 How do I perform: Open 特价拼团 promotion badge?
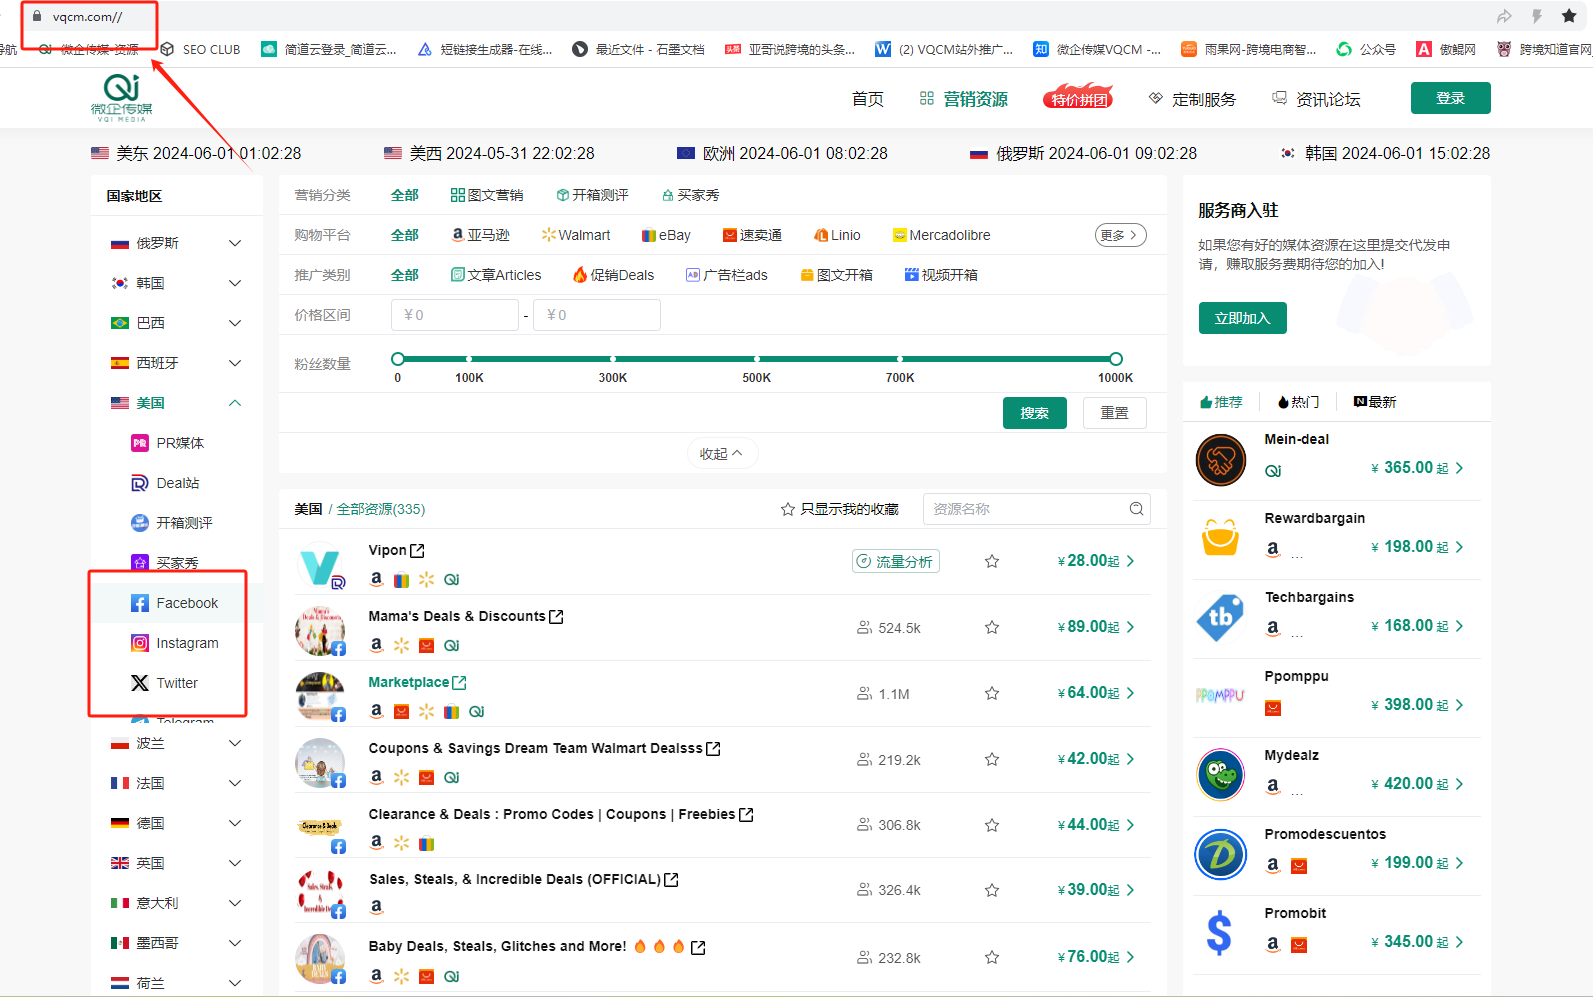pyautogui.click(x=1078, y=97)
